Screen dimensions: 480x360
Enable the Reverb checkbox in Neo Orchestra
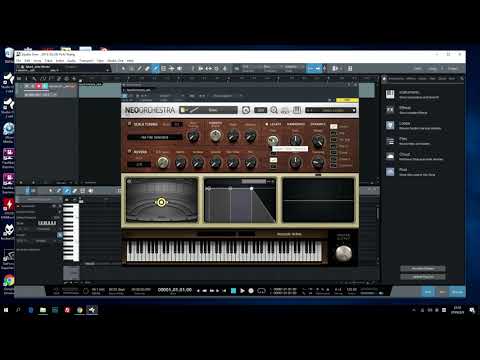click(130, 151)
